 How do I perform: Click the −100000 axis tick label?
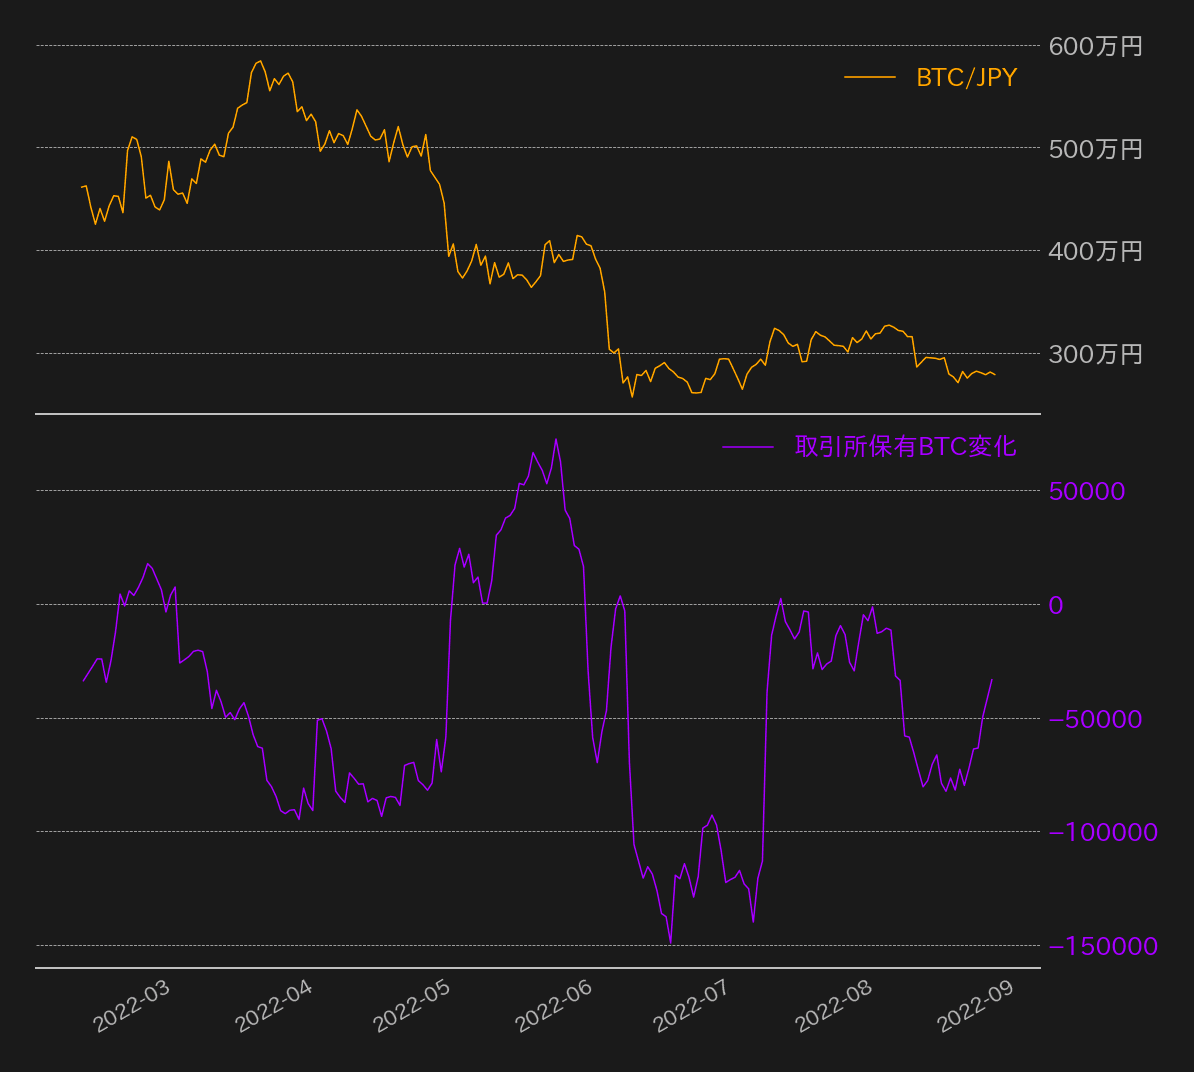[x=1103, y=832]
